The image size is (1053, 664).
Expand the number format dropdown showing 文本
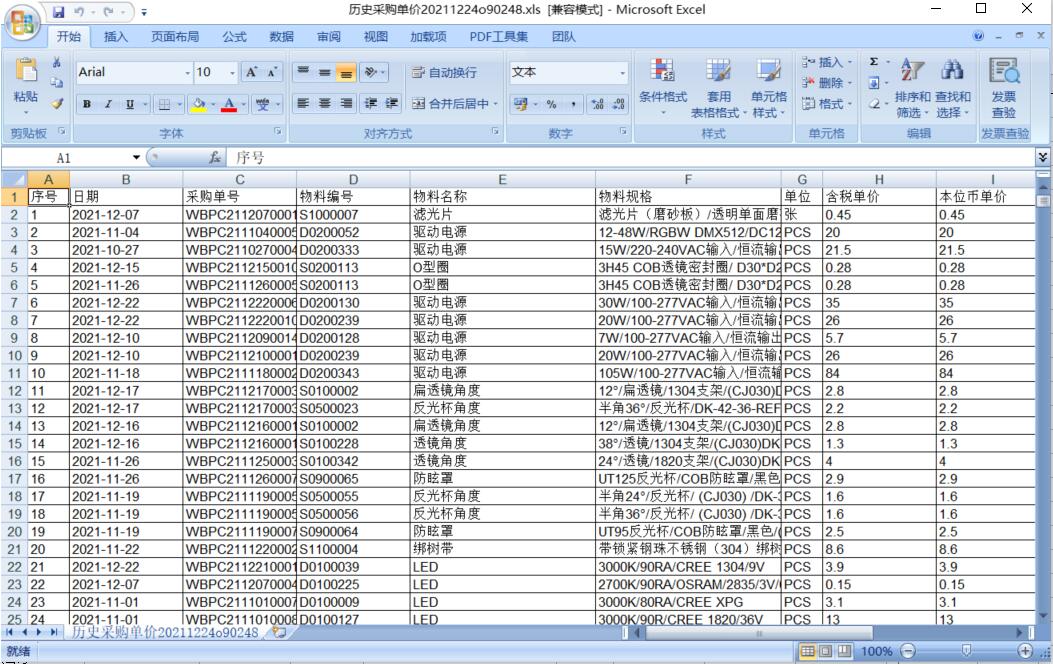(x=622, y=72)
